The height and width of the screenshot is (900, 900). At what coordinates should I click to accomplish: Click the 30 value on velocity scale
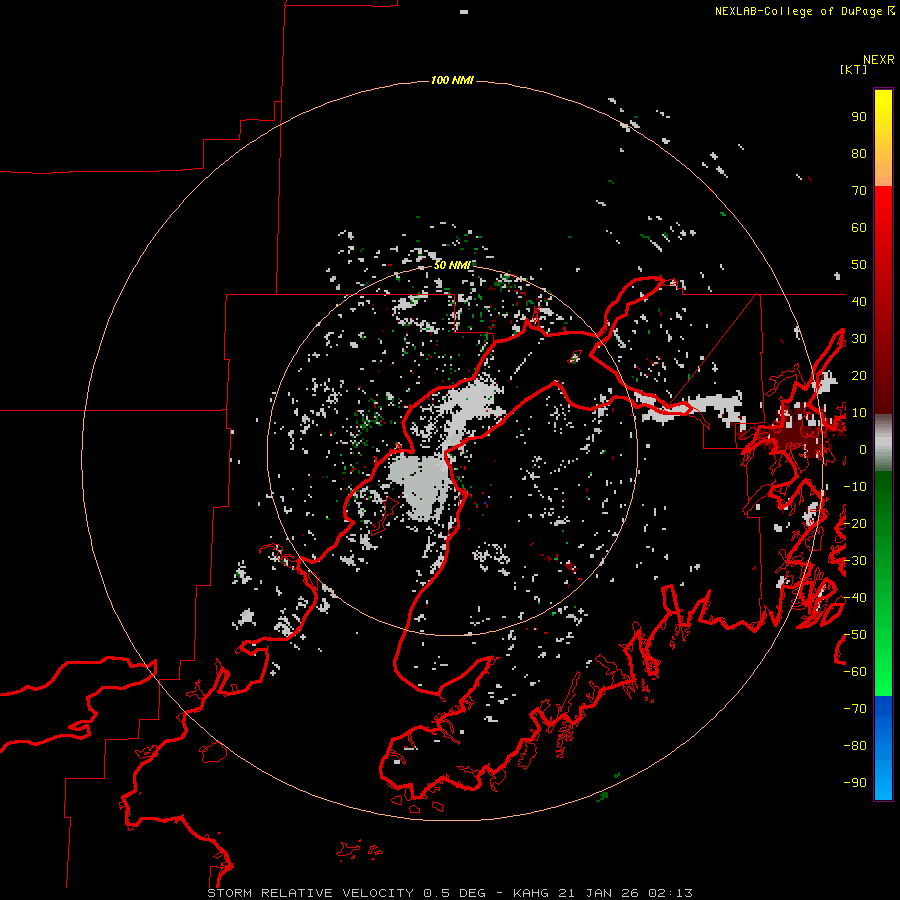pyautogui.click(x=859, y=339)
